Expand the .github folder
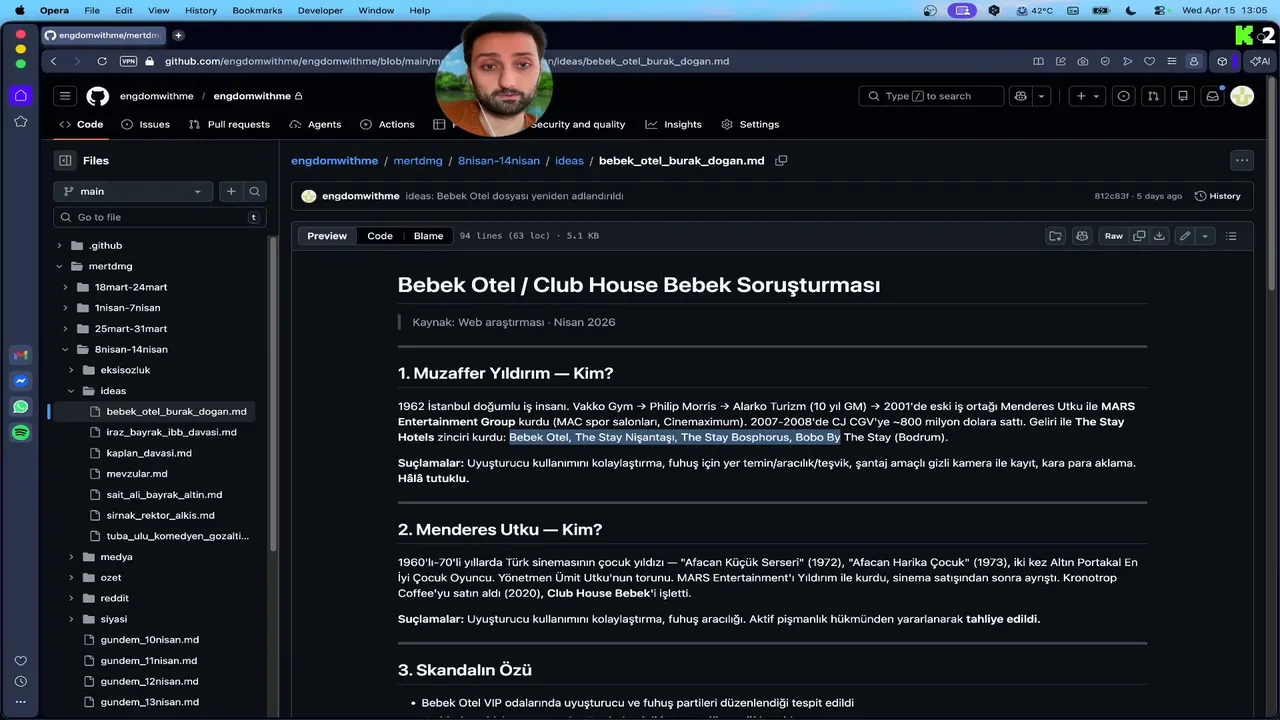The height and width of the screenshot is (720, 1280). pyautogui.click(x=59, y=246)
